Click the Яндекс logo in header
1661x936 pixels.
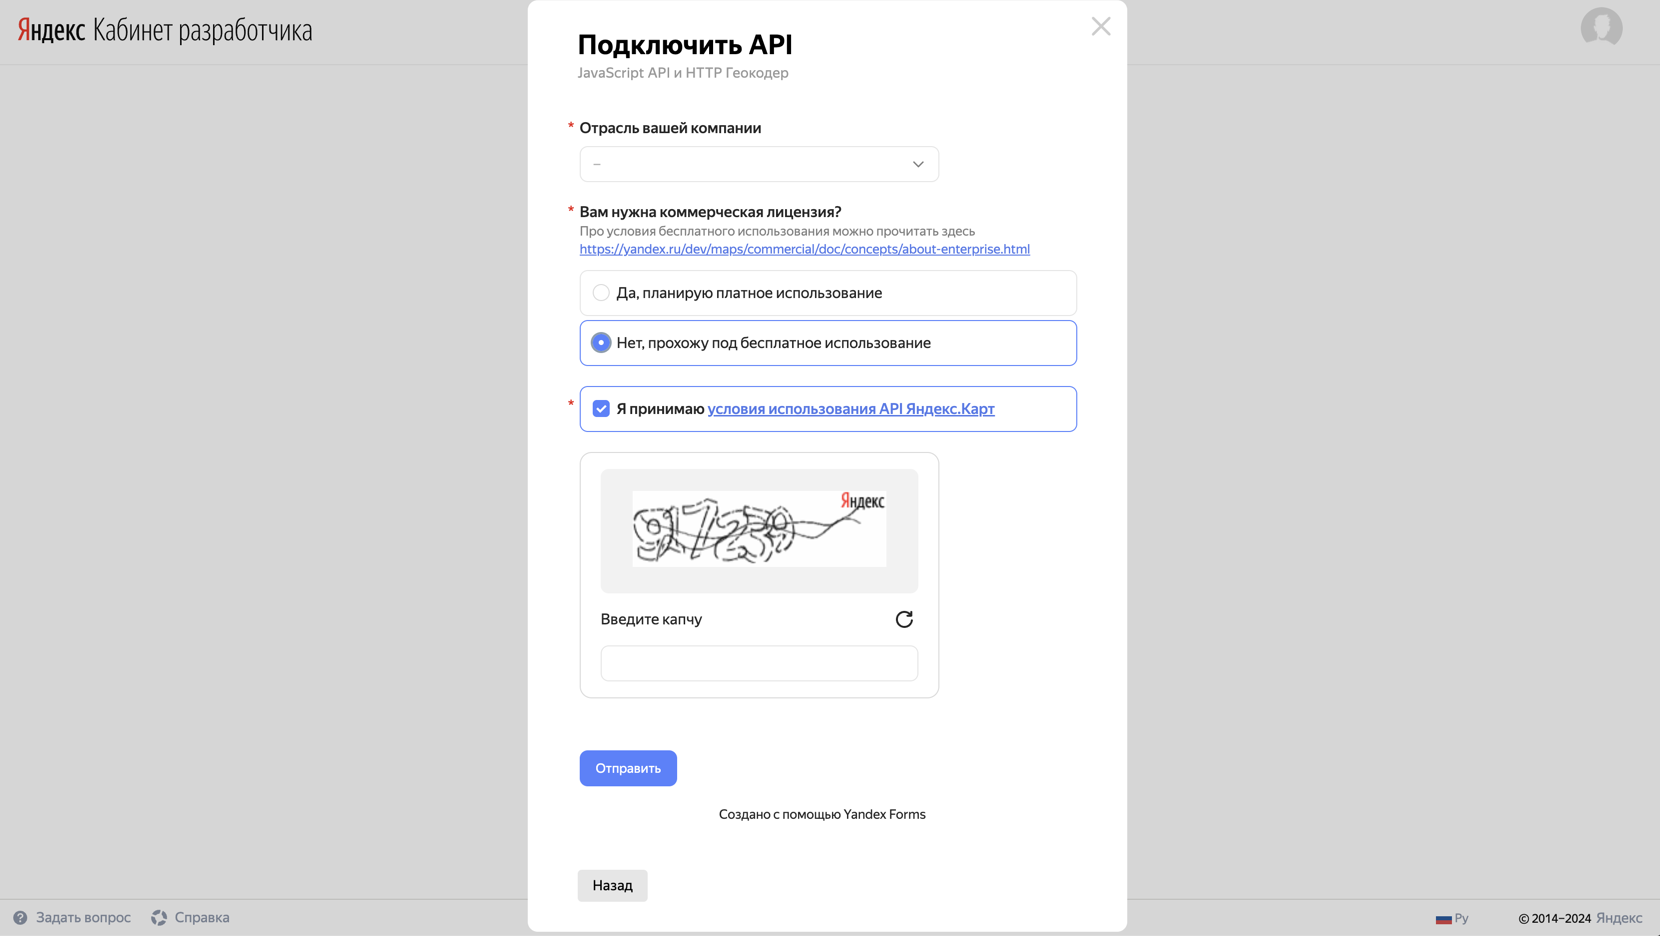pos(51,30)
